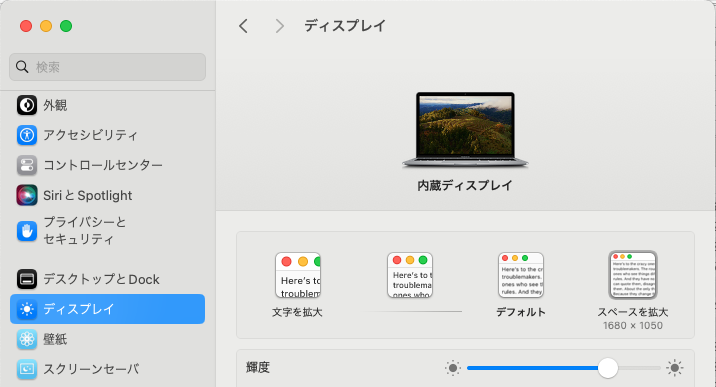Go back with the left chevron
Image resolution: width=716 pixels, height=387 pixels.
(243, 26)
